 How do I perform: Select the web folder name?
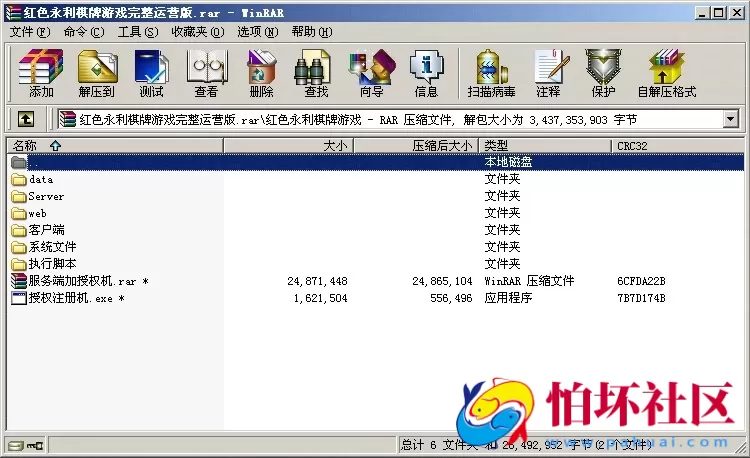[x=37, y=213]
